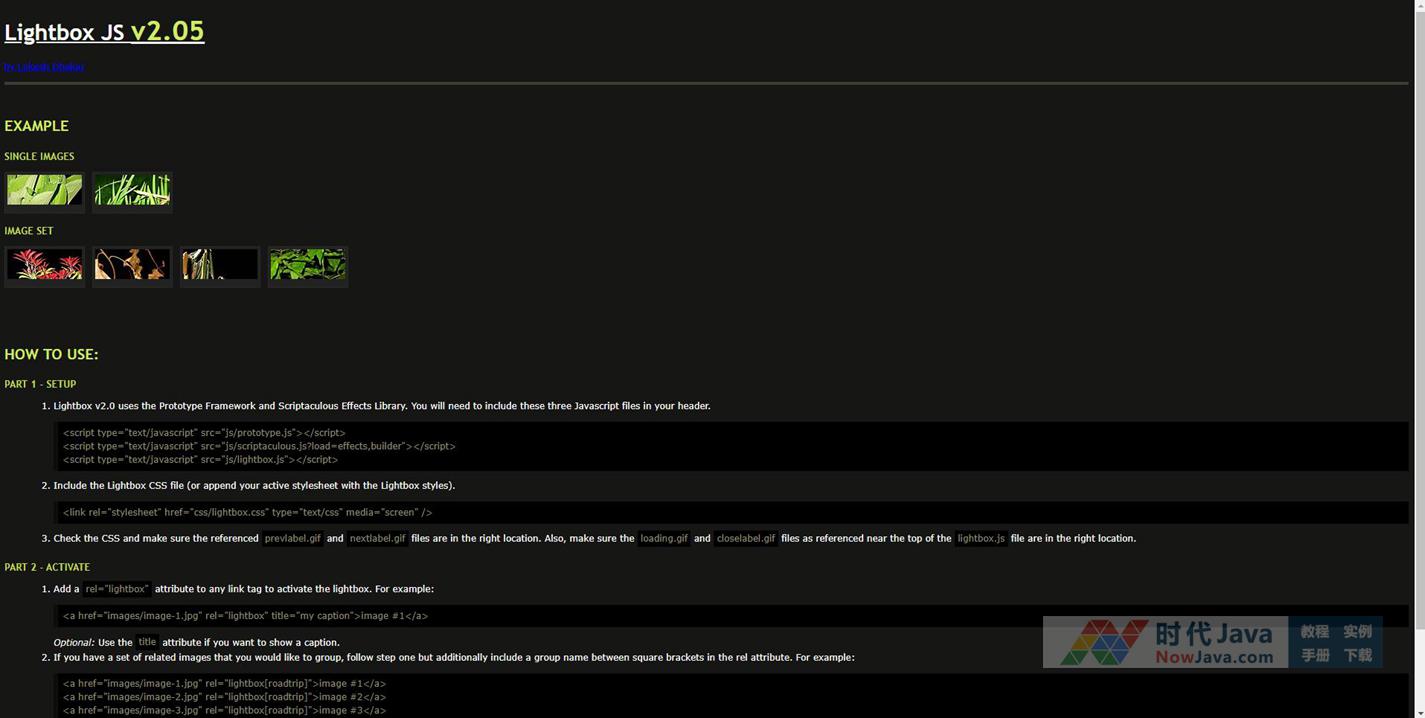This screenshot has width=1425, height=718.
Task: Open the 手册 link in watermark
Action: pos(1314,656)
